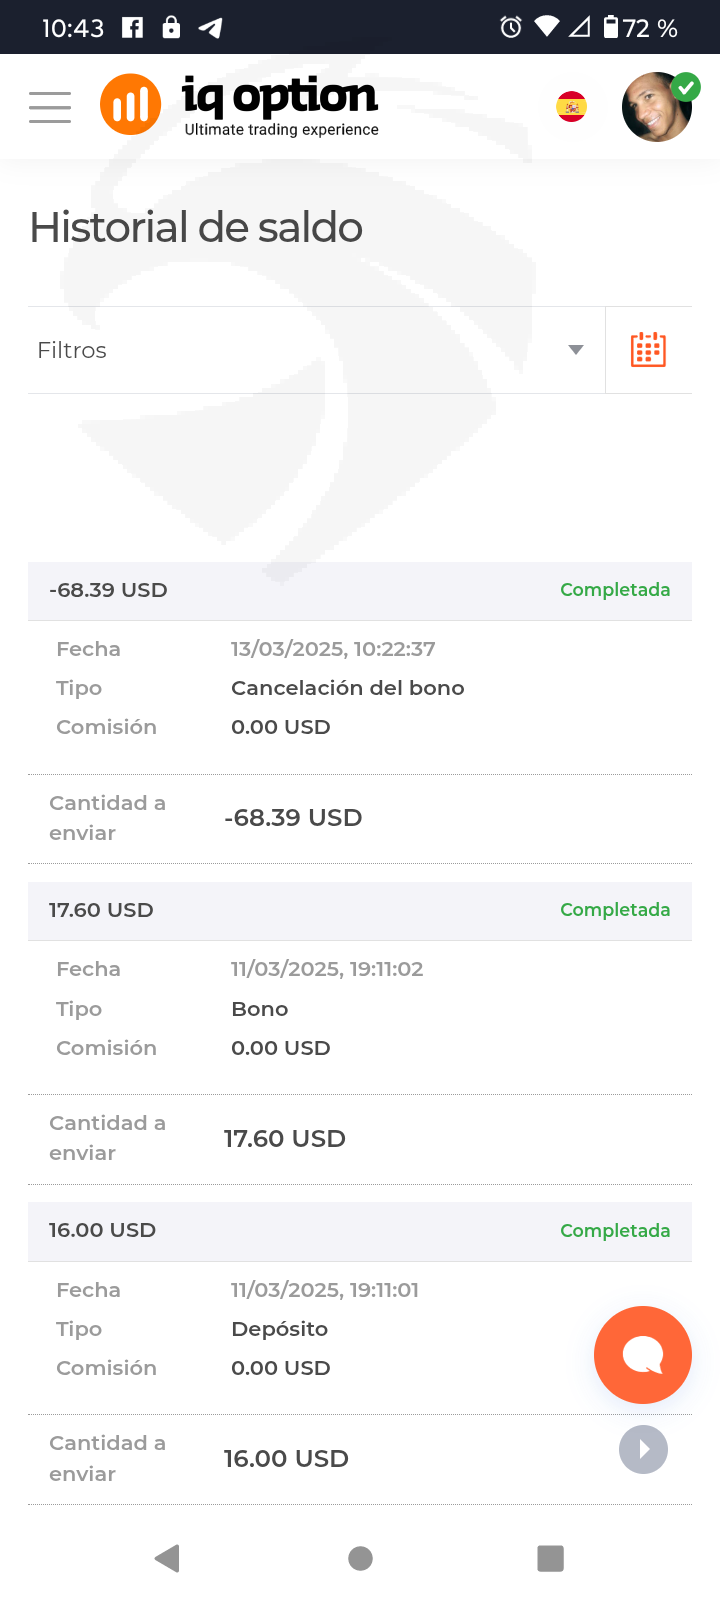The image size is (720, 1600).
Task: Tap the gray next arrow button
Action: pos(643,1449)
